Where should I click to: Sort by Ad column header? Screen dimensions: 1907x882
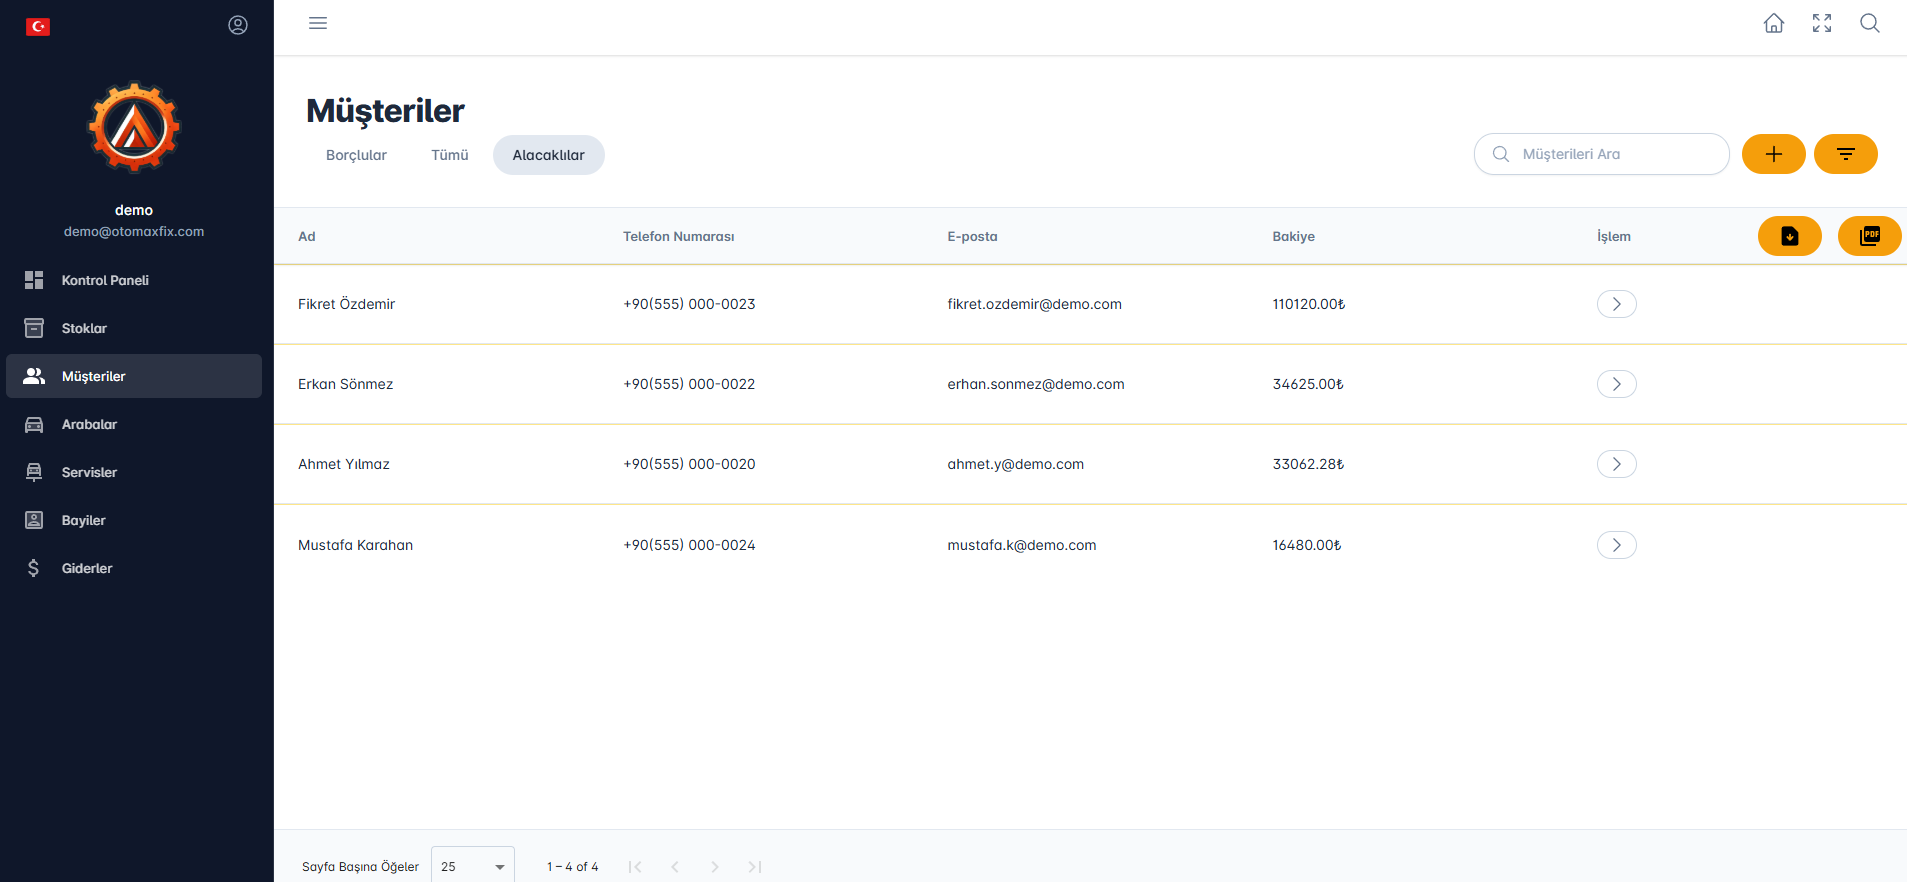pos(307,237)
